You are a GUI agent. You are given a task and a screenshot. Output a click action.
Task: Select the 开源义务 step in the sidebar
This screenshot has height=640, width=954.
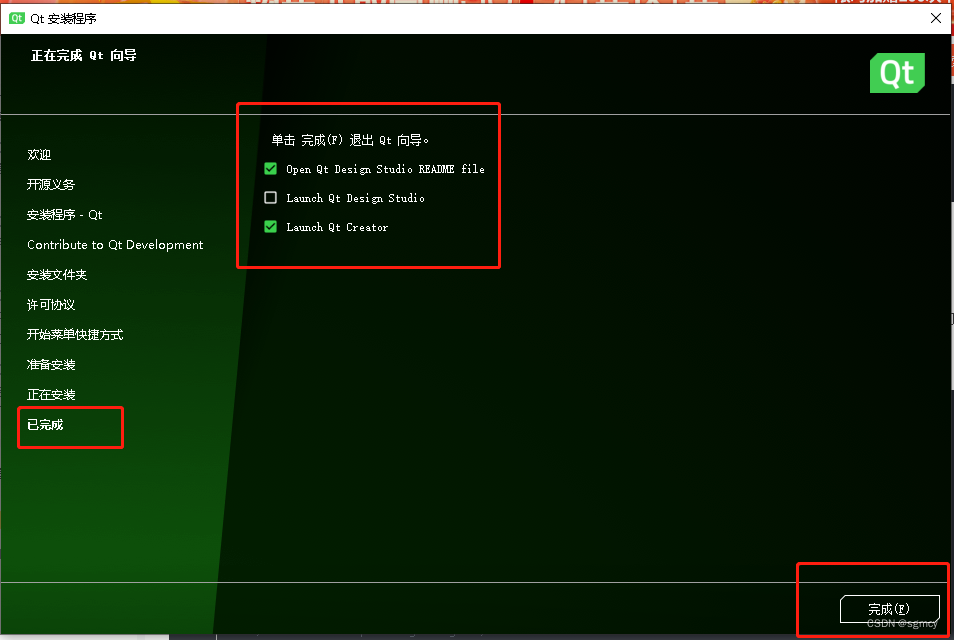coord(51,184)
